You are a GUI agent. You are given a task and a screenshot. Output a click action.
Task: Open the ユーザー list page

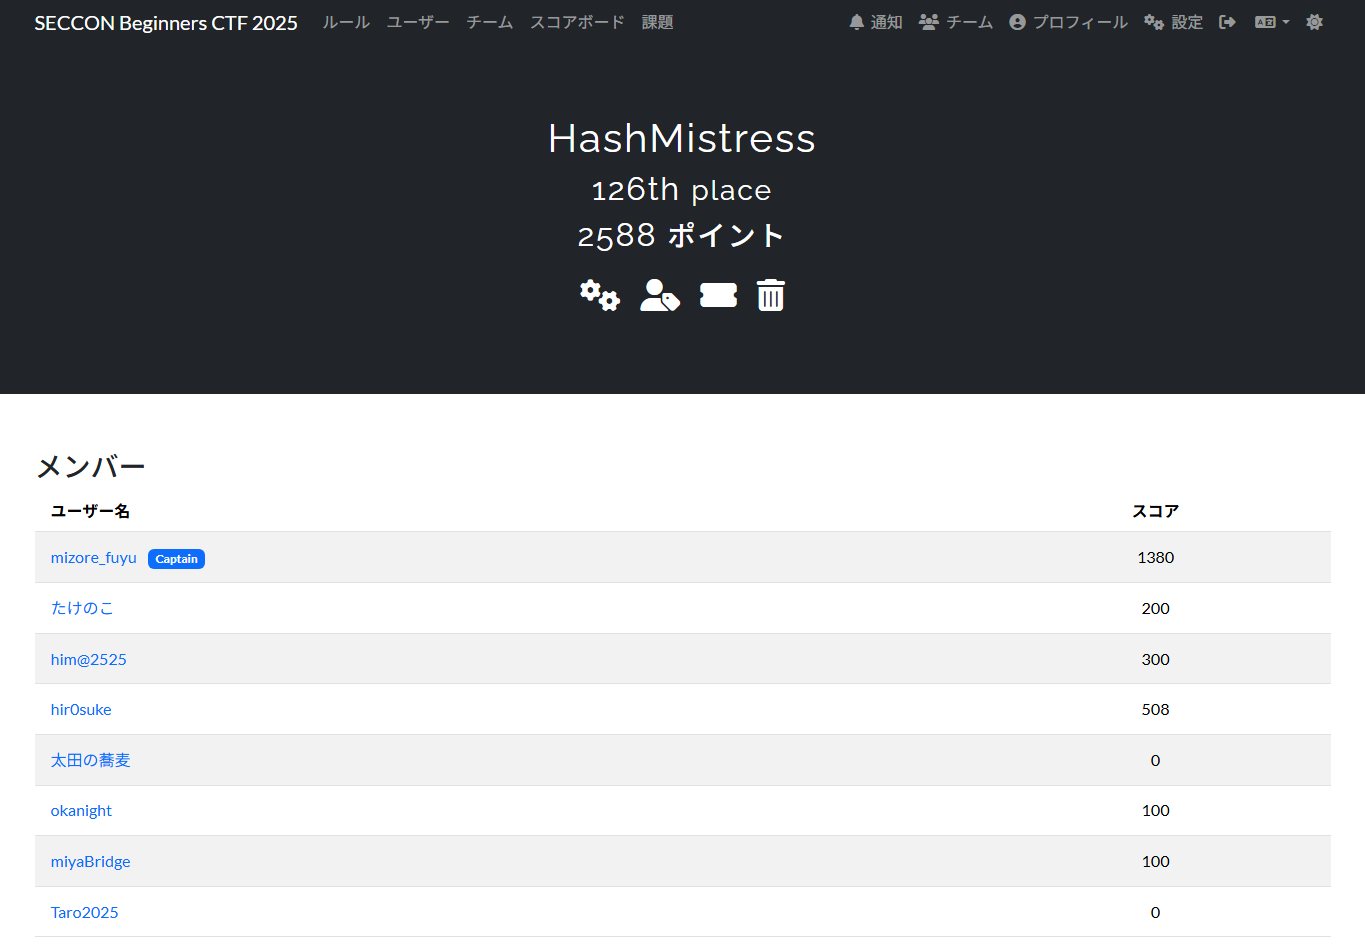coord(418,22)
